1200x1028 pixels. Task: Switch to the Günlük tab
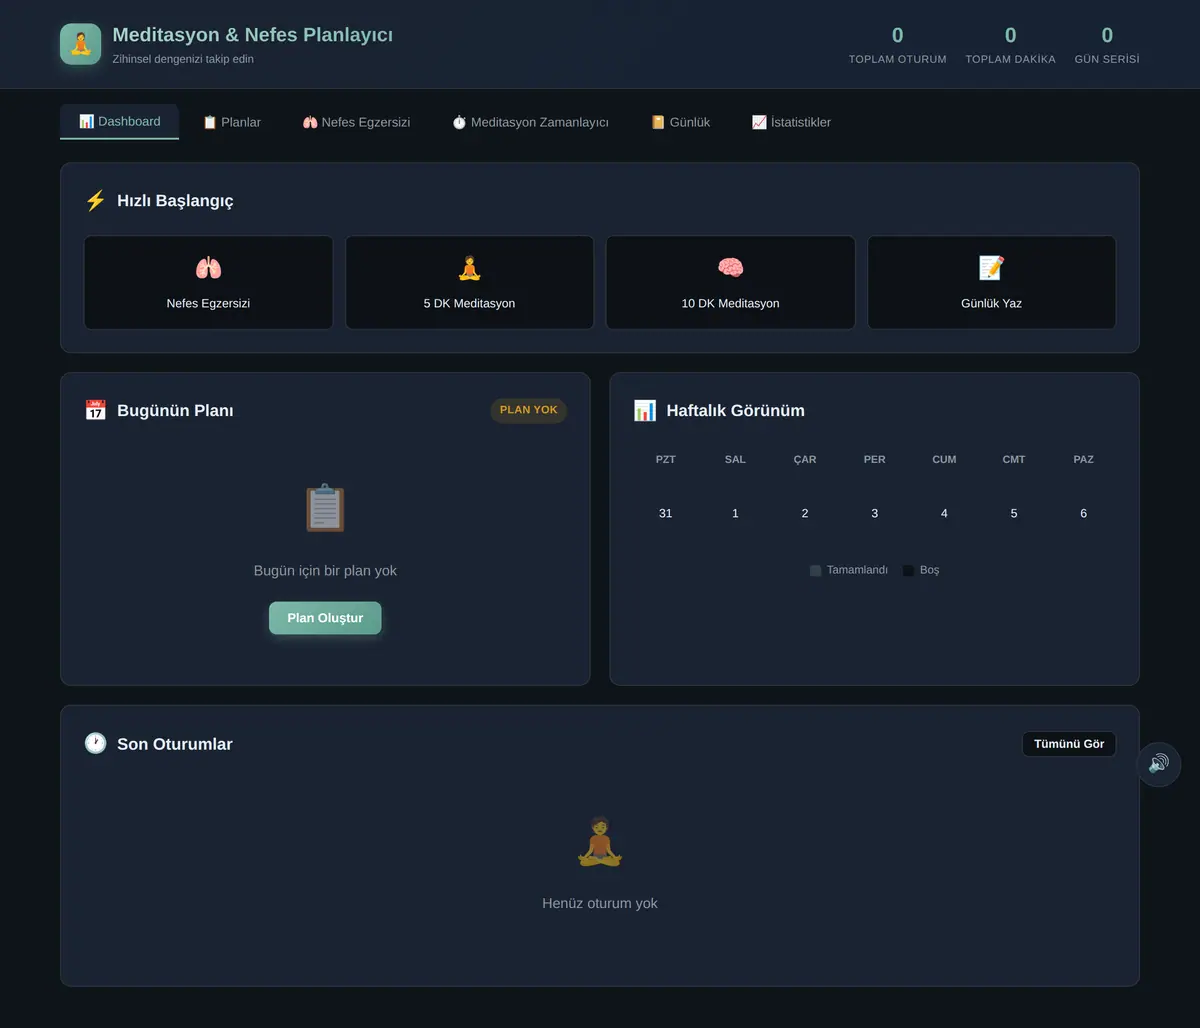pos(680,122)
